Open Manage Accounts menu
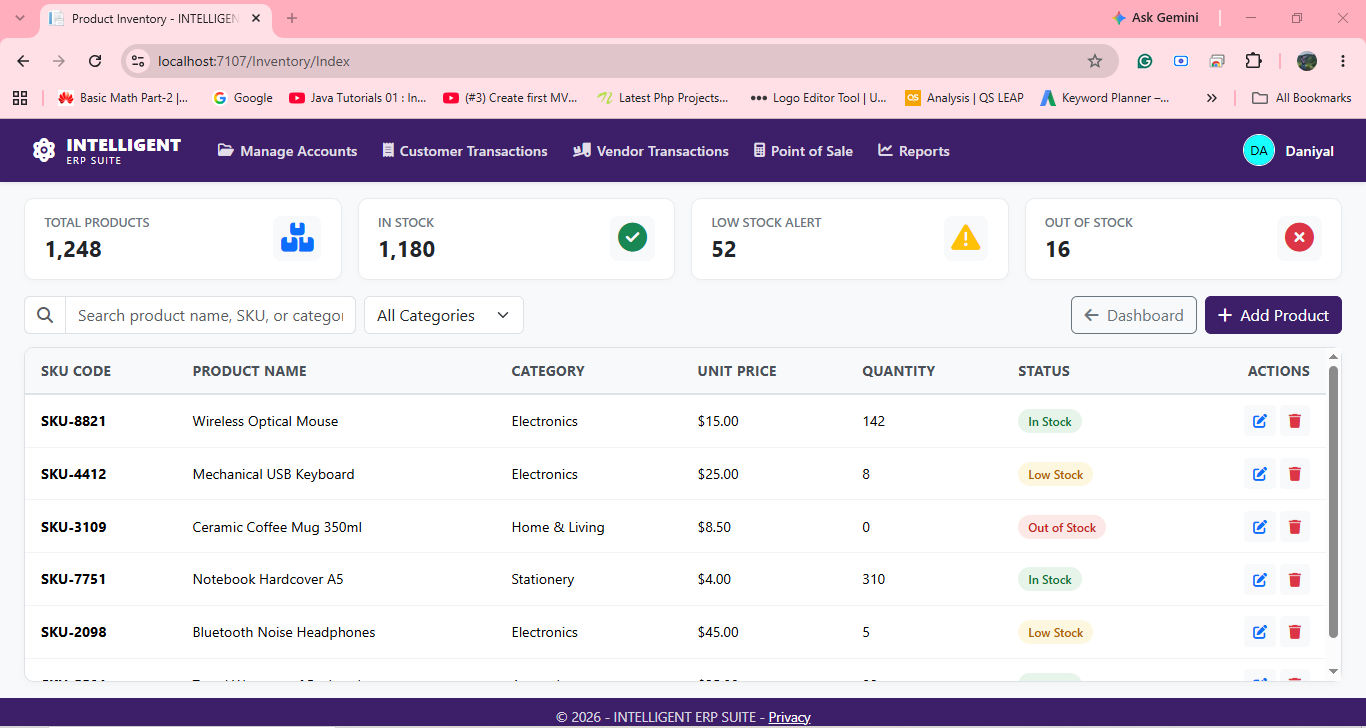The image size is (1366, 728). coord(287,151)
